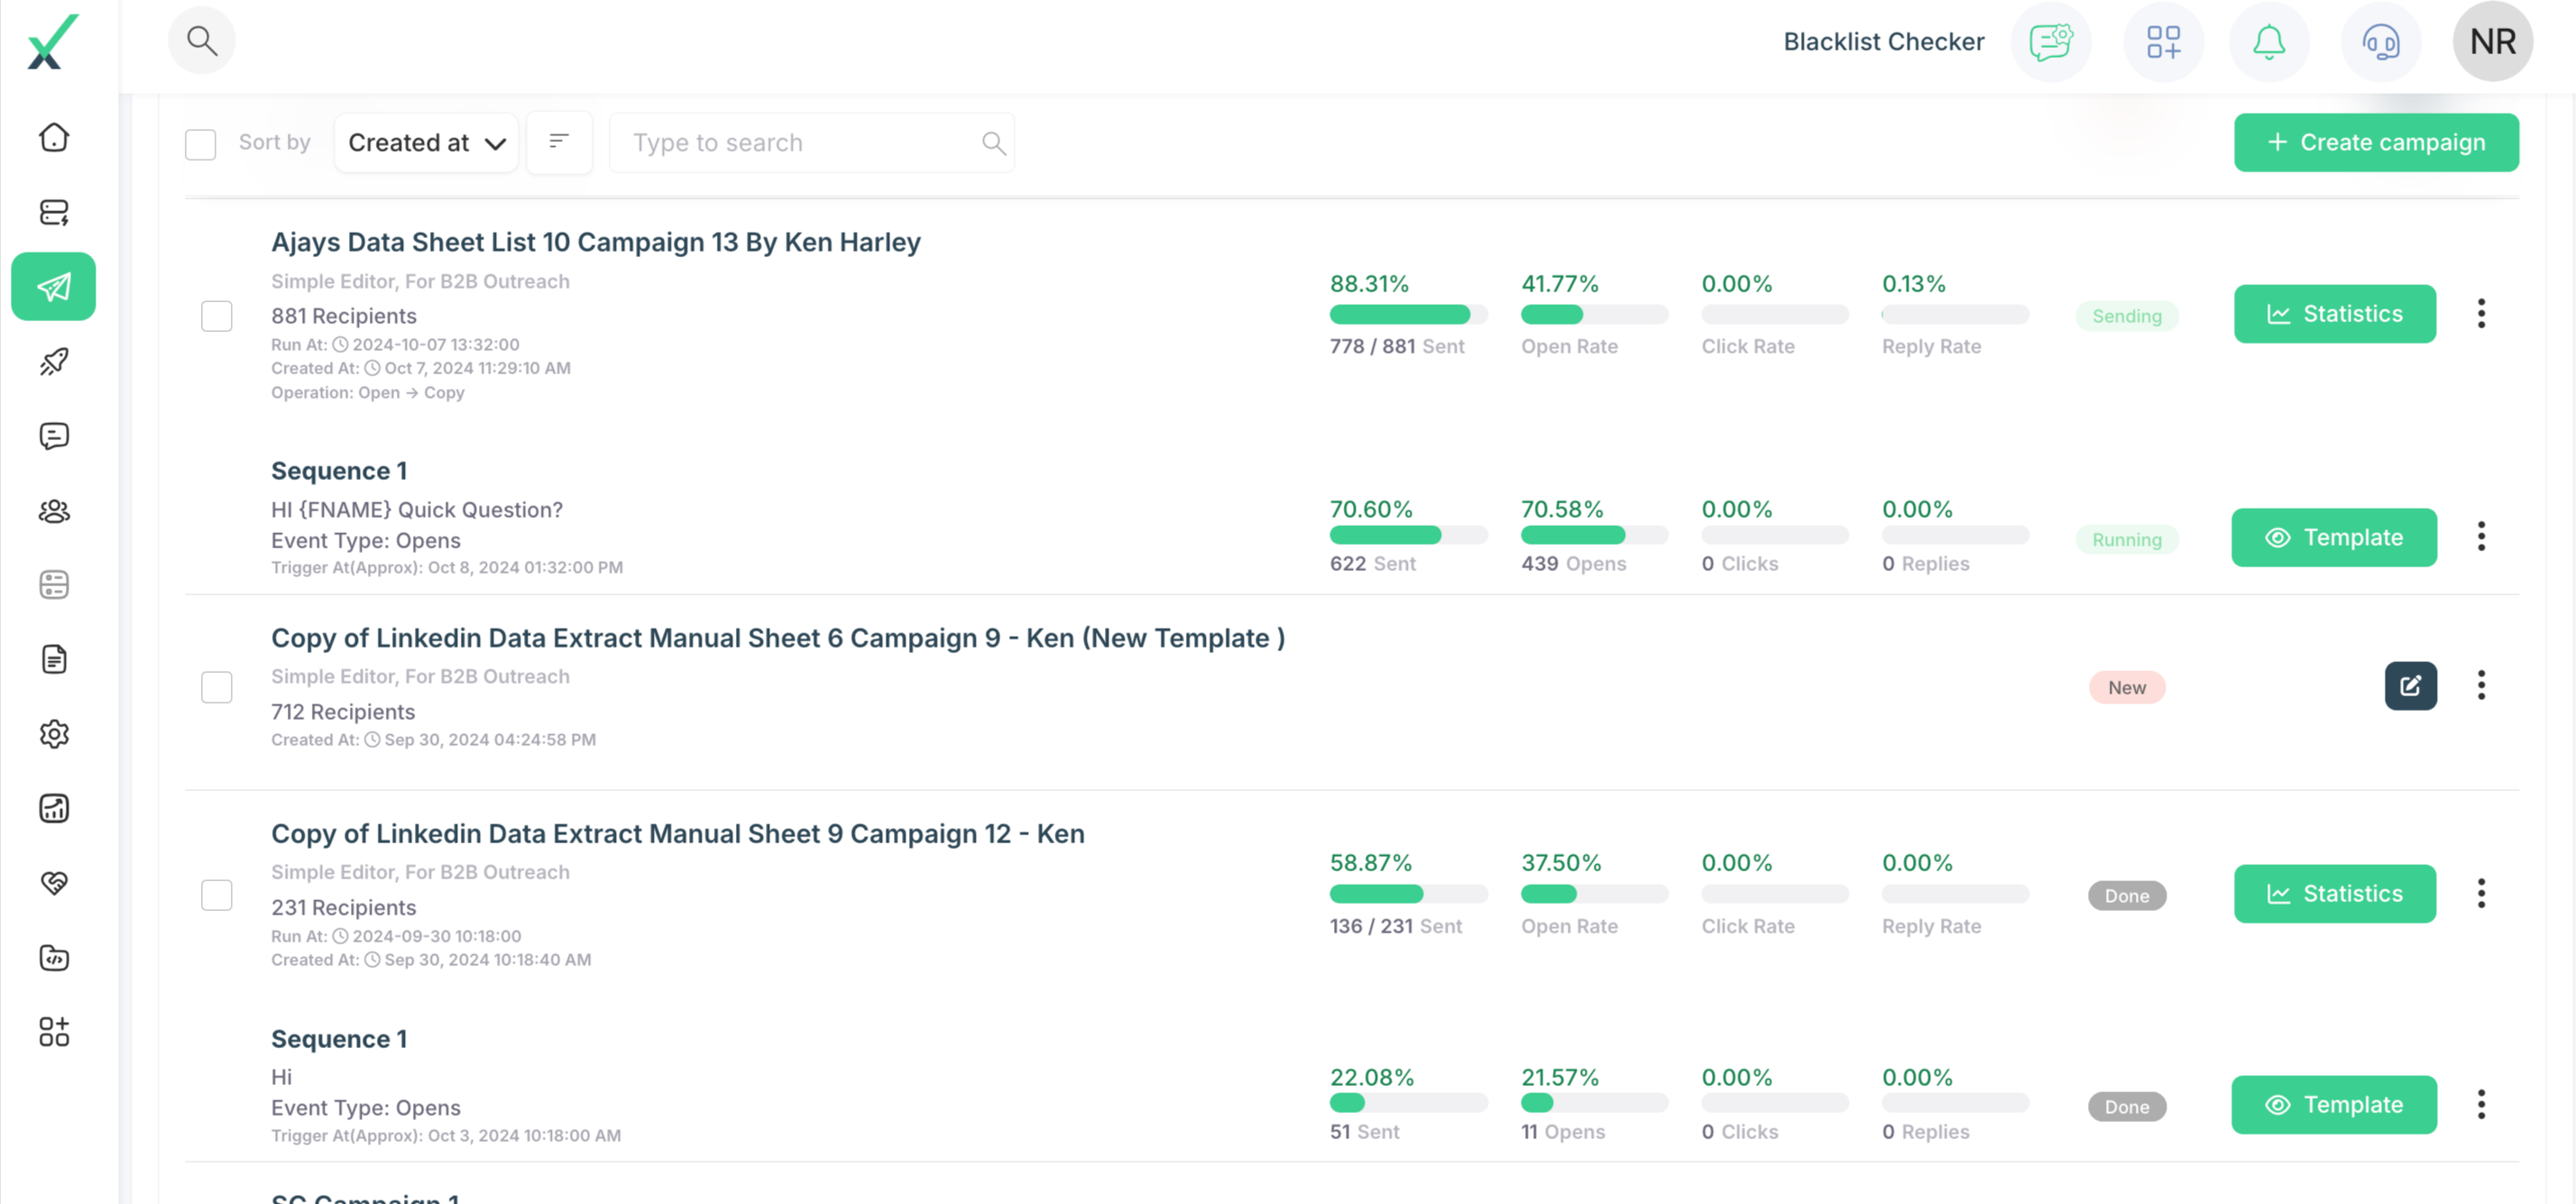Open the Home icon in the sidebar

coord(54,137)
